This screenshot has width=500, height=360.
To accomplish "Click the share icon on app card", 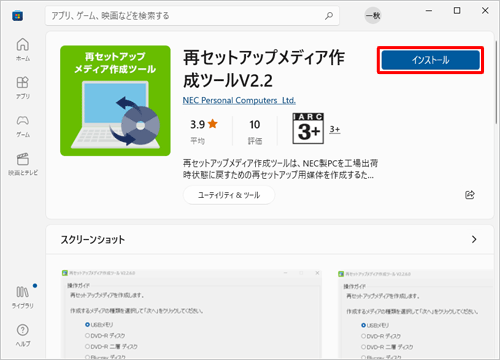I will click(x=470, y=195).
